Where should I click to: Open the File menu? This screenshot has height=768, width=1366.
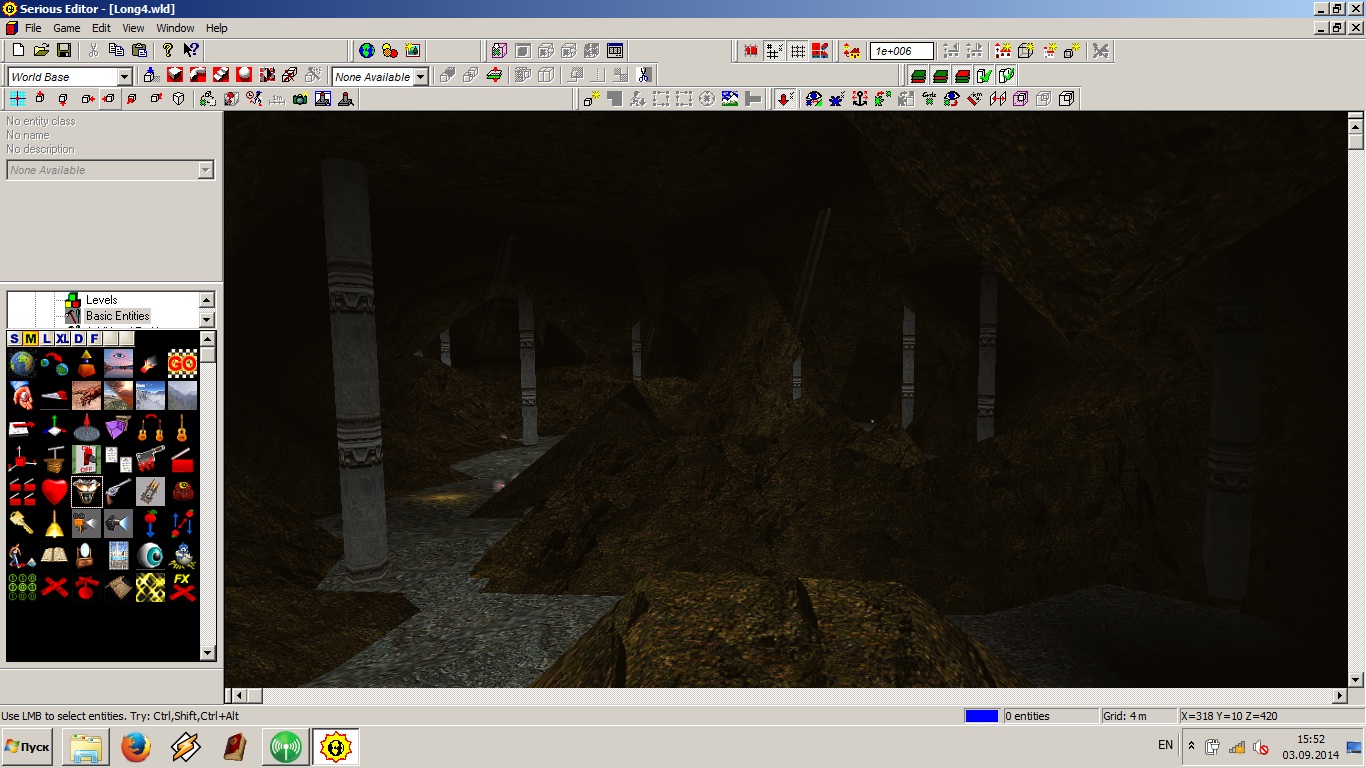(x=33, y=28)
